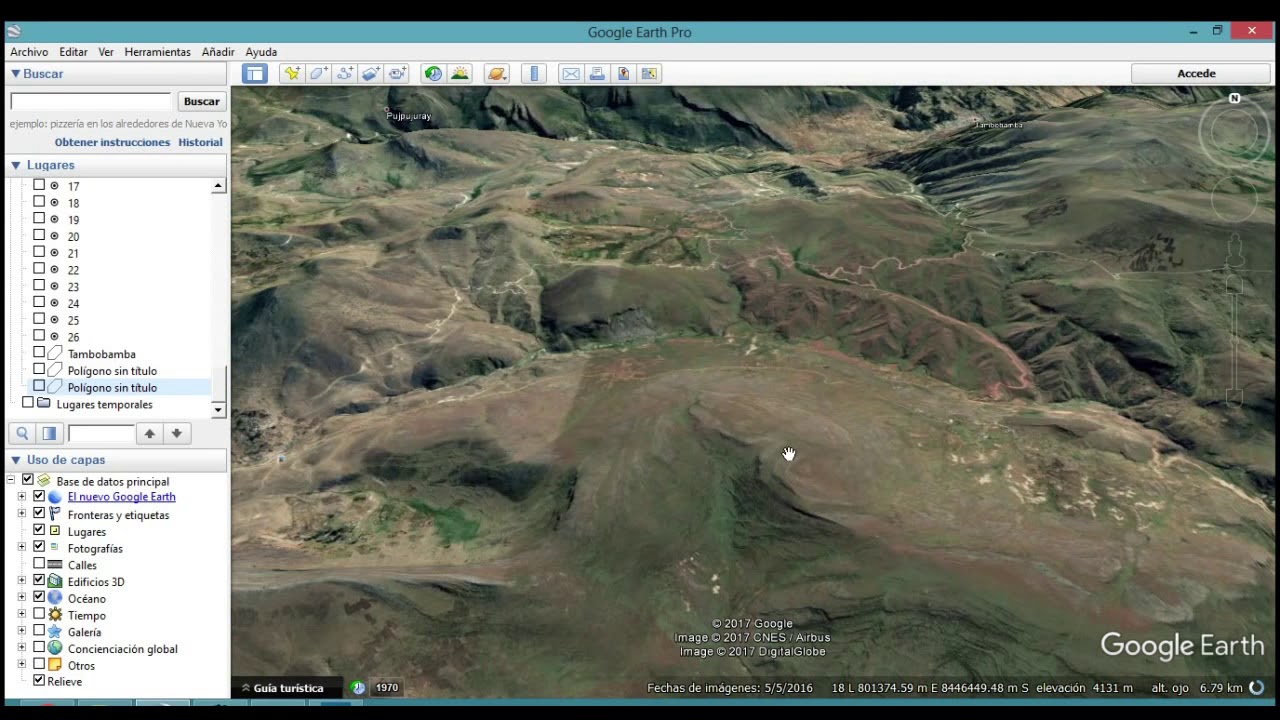Expand the Fronteras y etiquetas layer
The height and width of the screenshot is (720, 1280).
21,514
